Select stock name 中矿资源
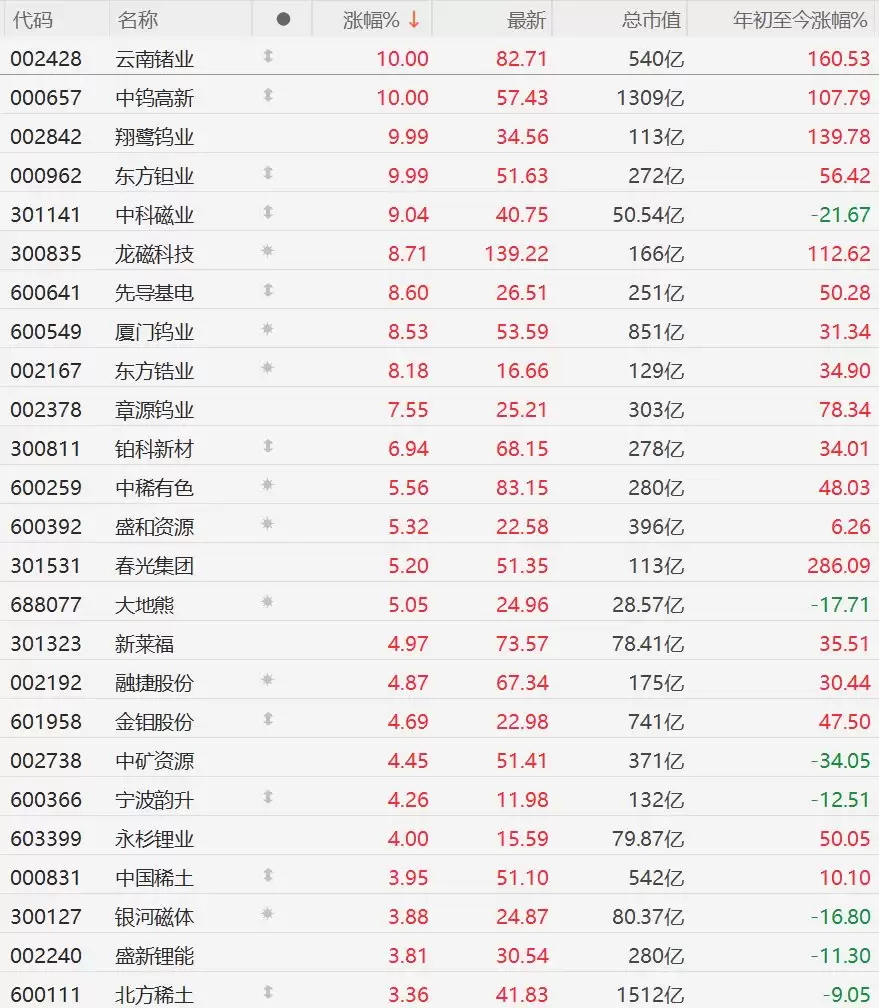This screenshot has width=879, height=1008. tap(154, 761)
